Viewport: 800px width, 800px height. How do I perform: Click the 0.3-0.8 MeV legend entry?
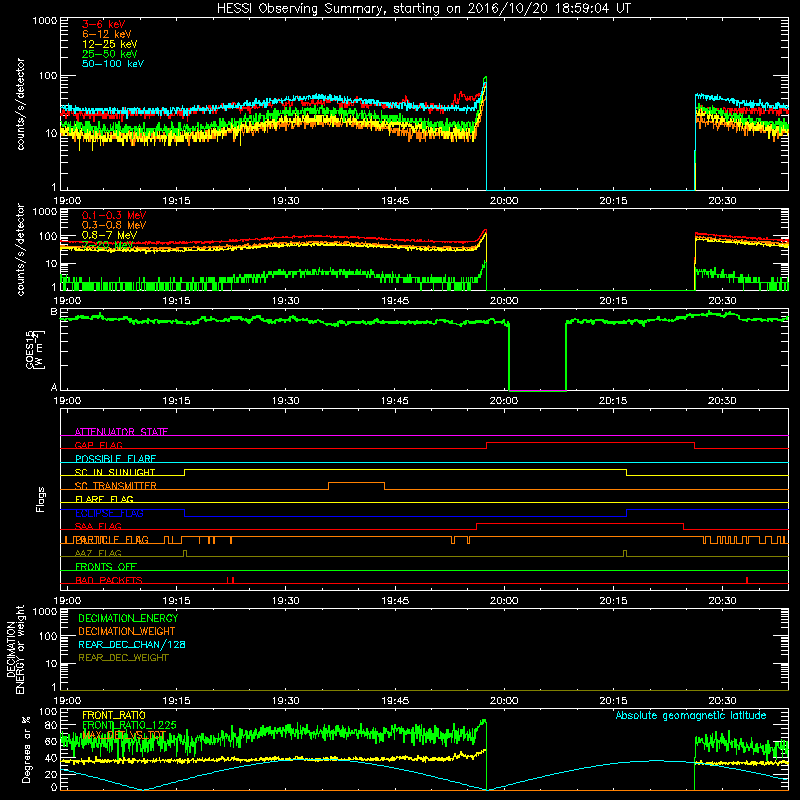pyautogui.click(x=114, y=225)
